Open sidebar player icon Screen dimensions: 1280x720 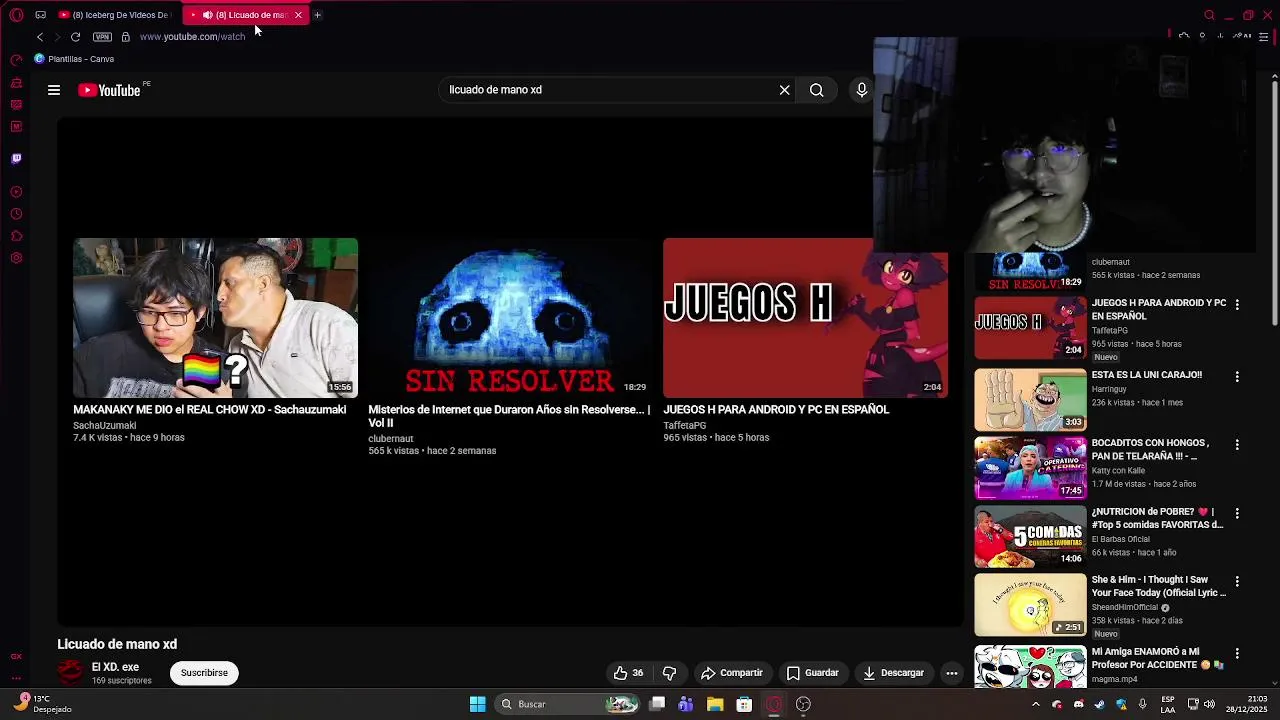[x=16, y=192]
